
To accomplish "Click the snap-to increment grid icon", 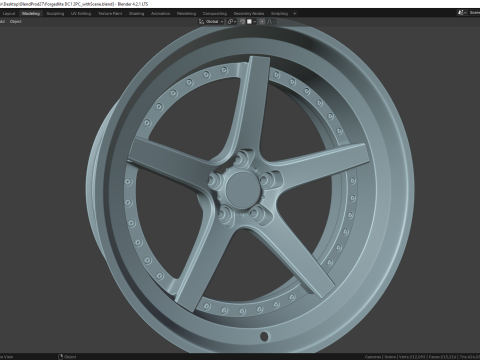I will (x=249, y=22).
